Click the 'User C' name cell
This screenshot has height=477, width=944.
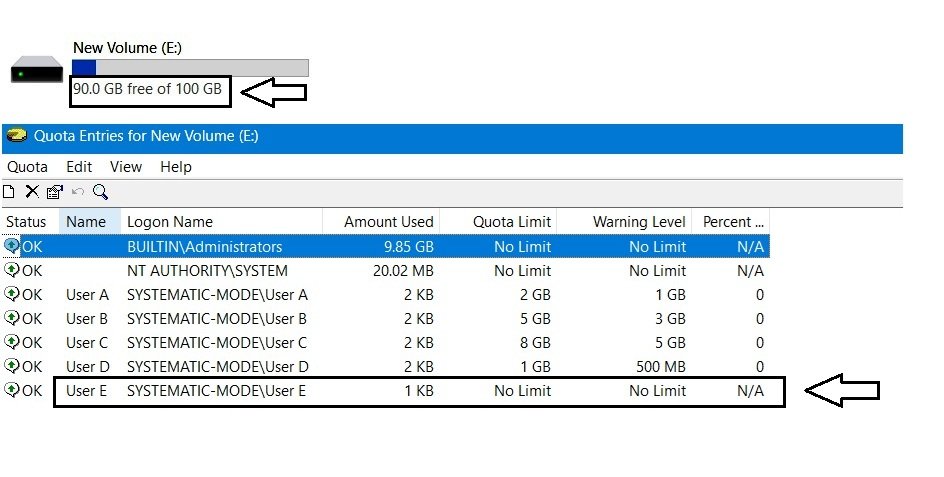[87, 343]
